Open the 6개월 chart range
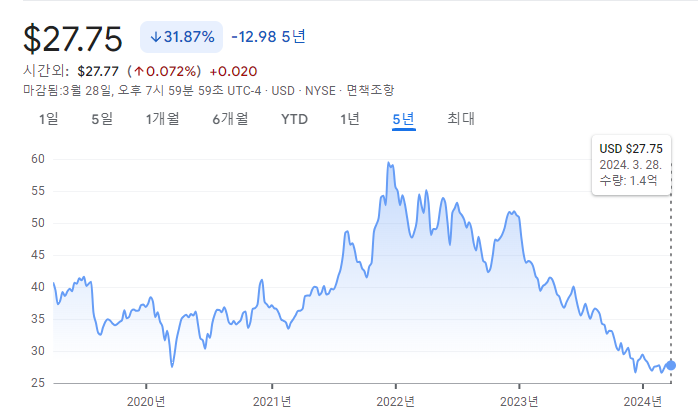Image resolution: width=698 pixels, height=420 pixels. click(x=230, y=119)
